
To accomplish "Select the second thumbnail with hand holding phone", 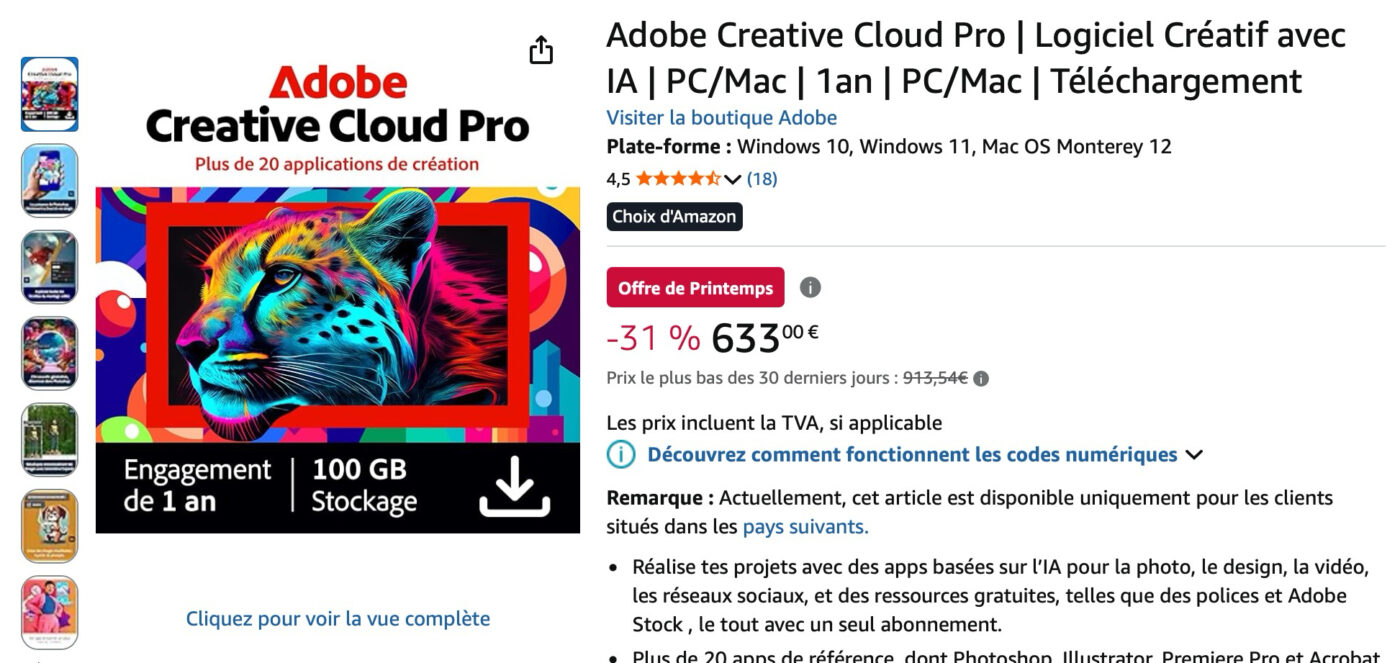I will point(50,180).
